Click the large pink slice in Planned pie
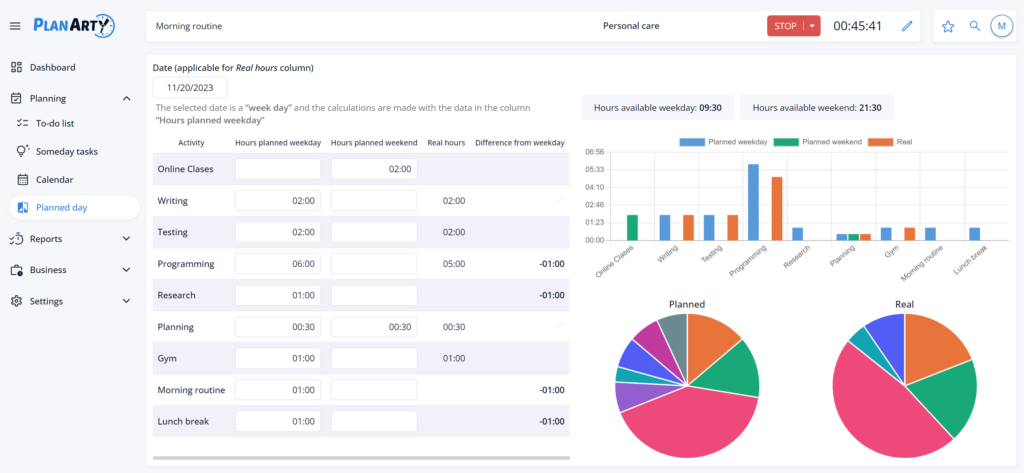 [690, 420]
